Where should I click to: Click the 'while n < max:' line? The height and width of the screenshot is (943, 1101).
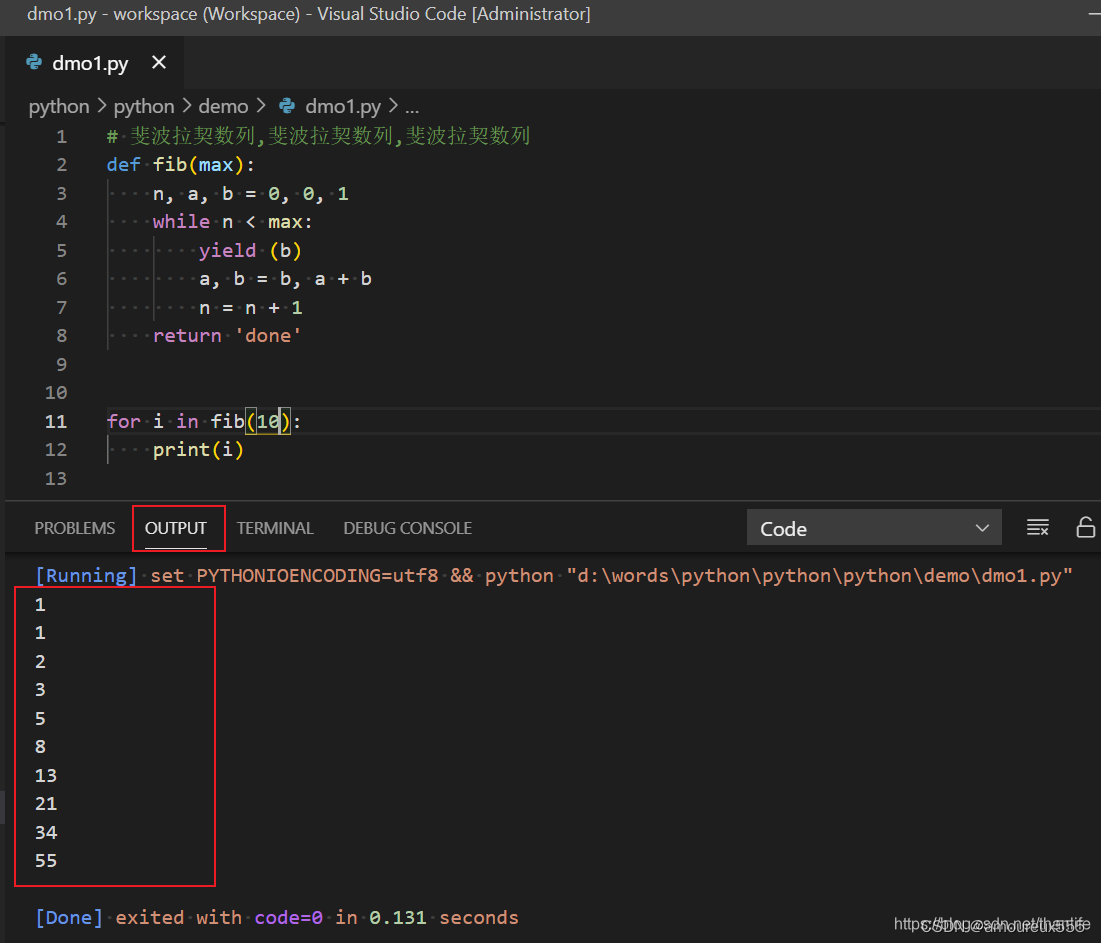click(232, 222)
